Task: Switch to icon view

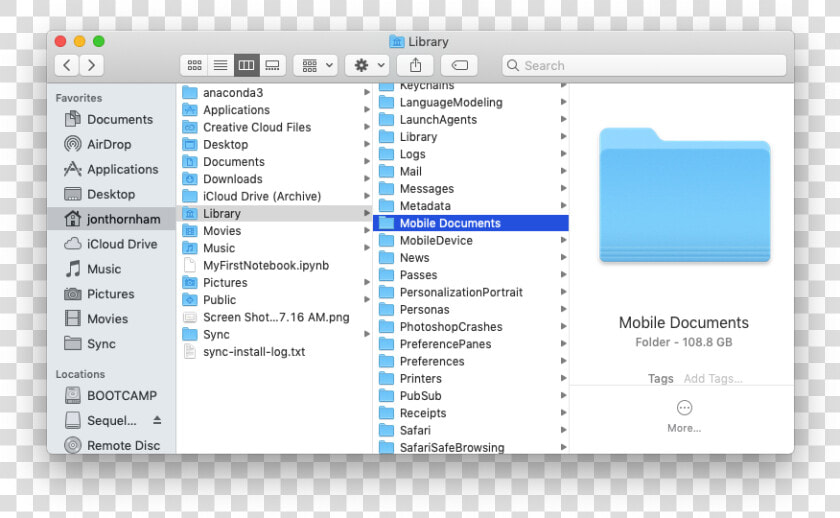Action: (x=194, y=65)
